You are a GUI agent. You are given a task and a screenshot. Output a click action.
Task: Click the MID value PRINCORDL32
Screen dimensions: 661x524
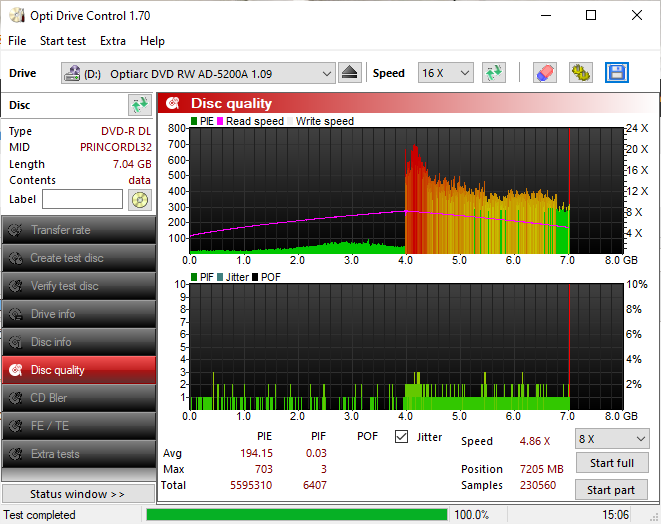(116, 147)
